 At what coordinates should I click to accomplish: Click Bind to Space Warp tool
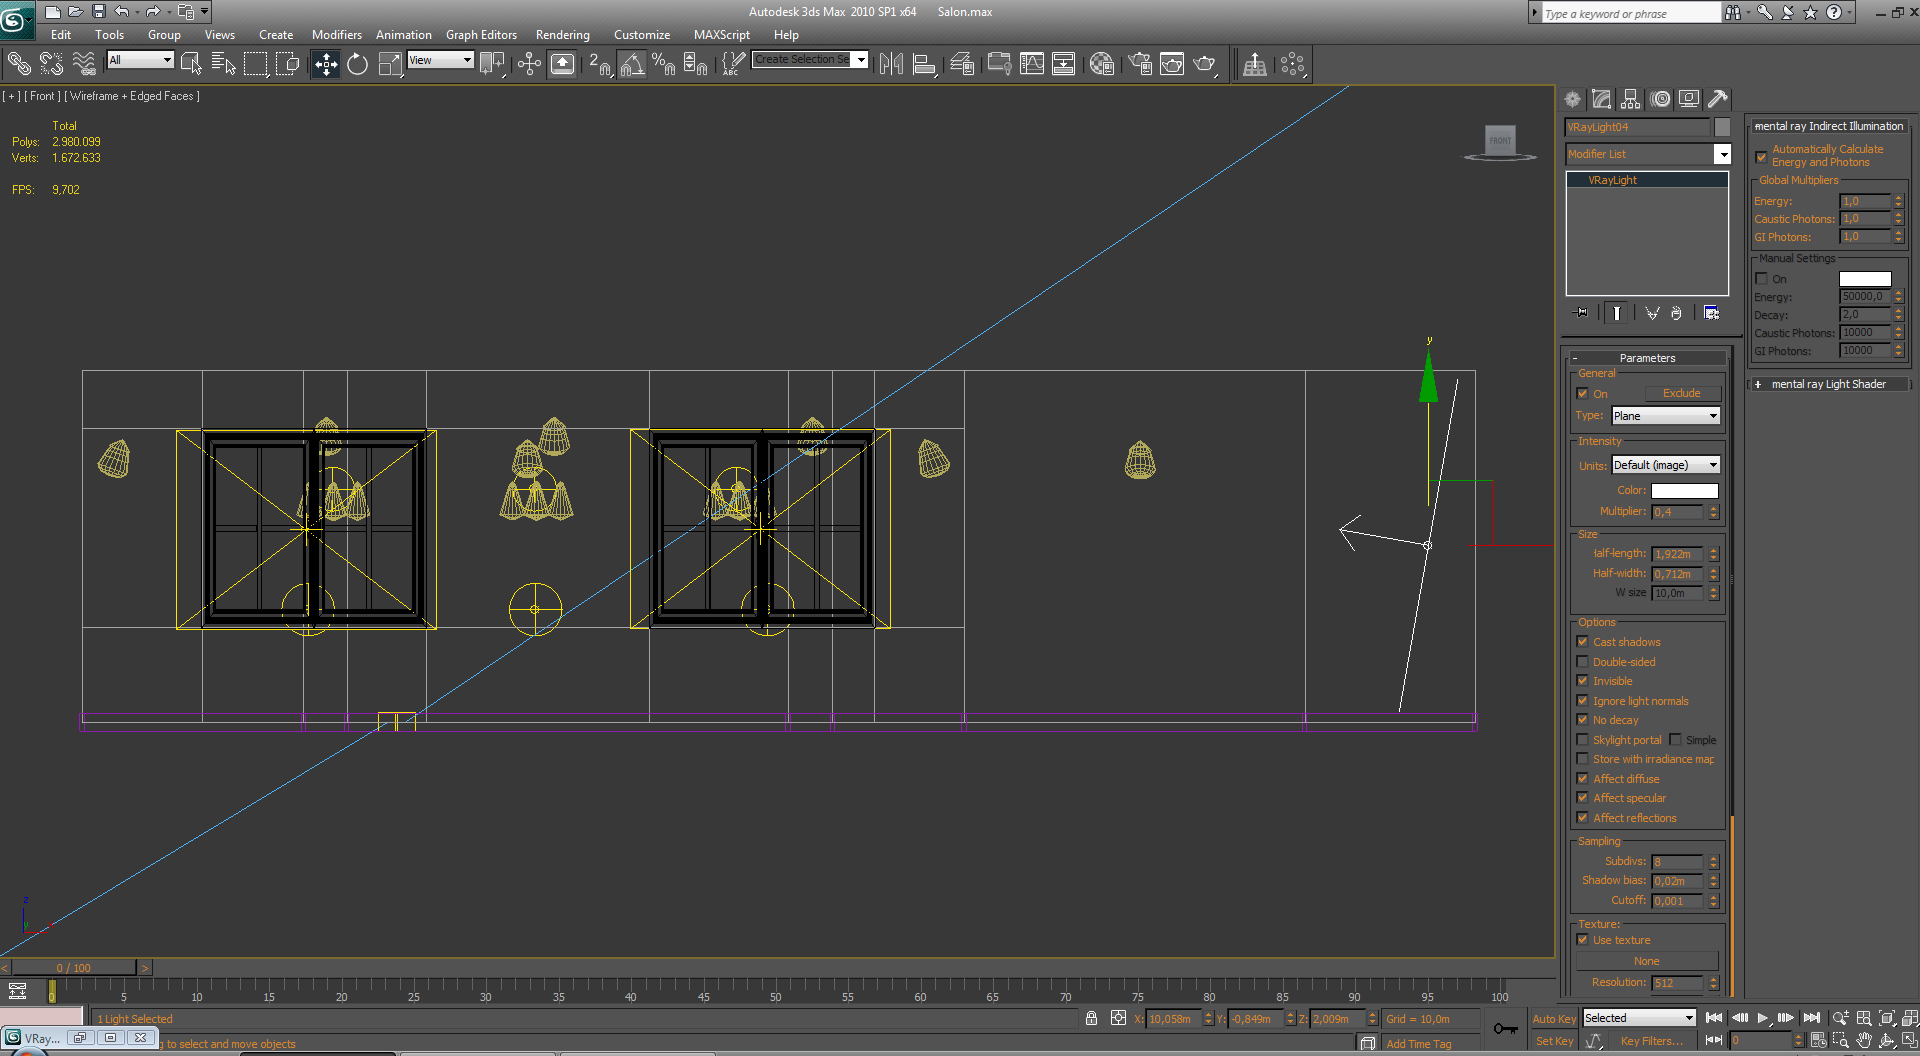(x=84, y=64)
